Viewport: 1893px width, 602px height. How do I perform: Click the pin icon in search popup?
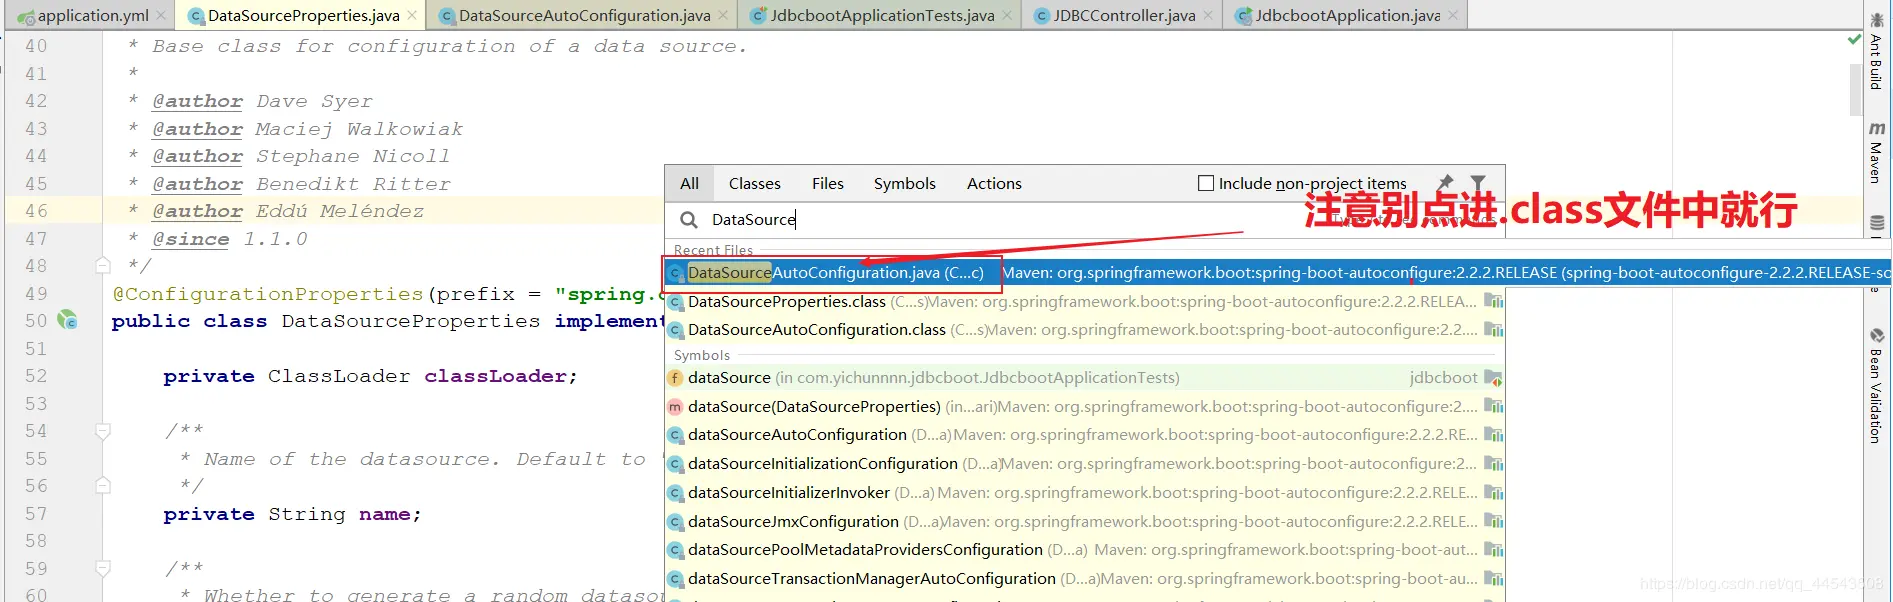click(1444, 182)
